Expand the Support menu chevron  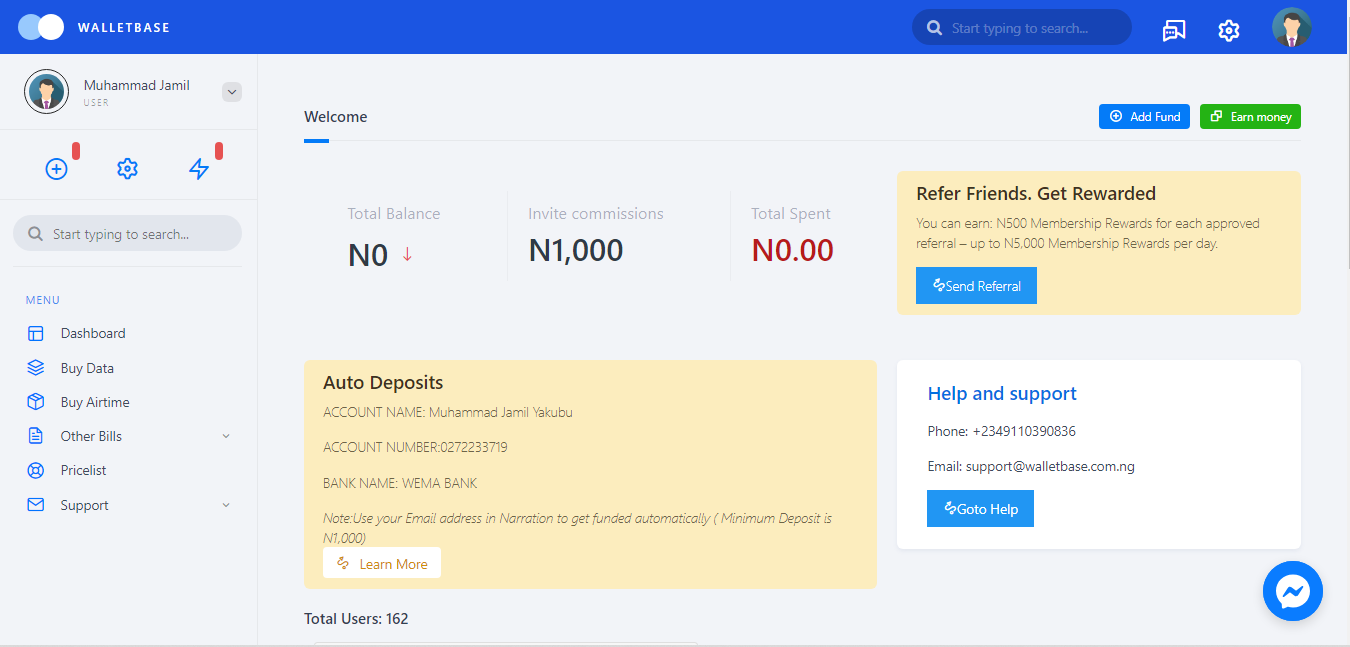pyautogui.click(x=226, y=505)
